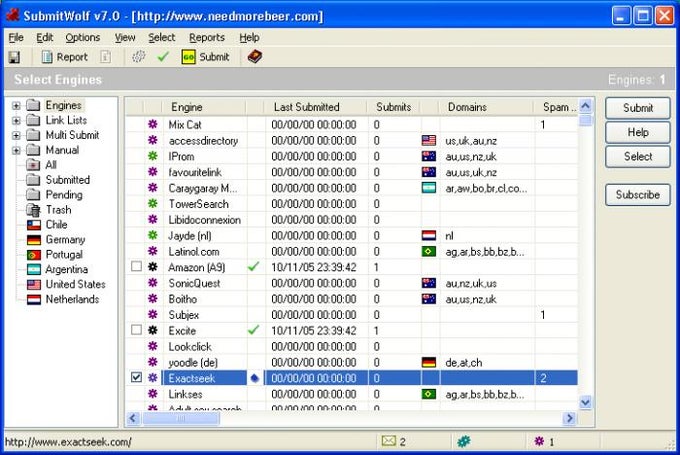Click the info page icon beside Report

point(105,57)
